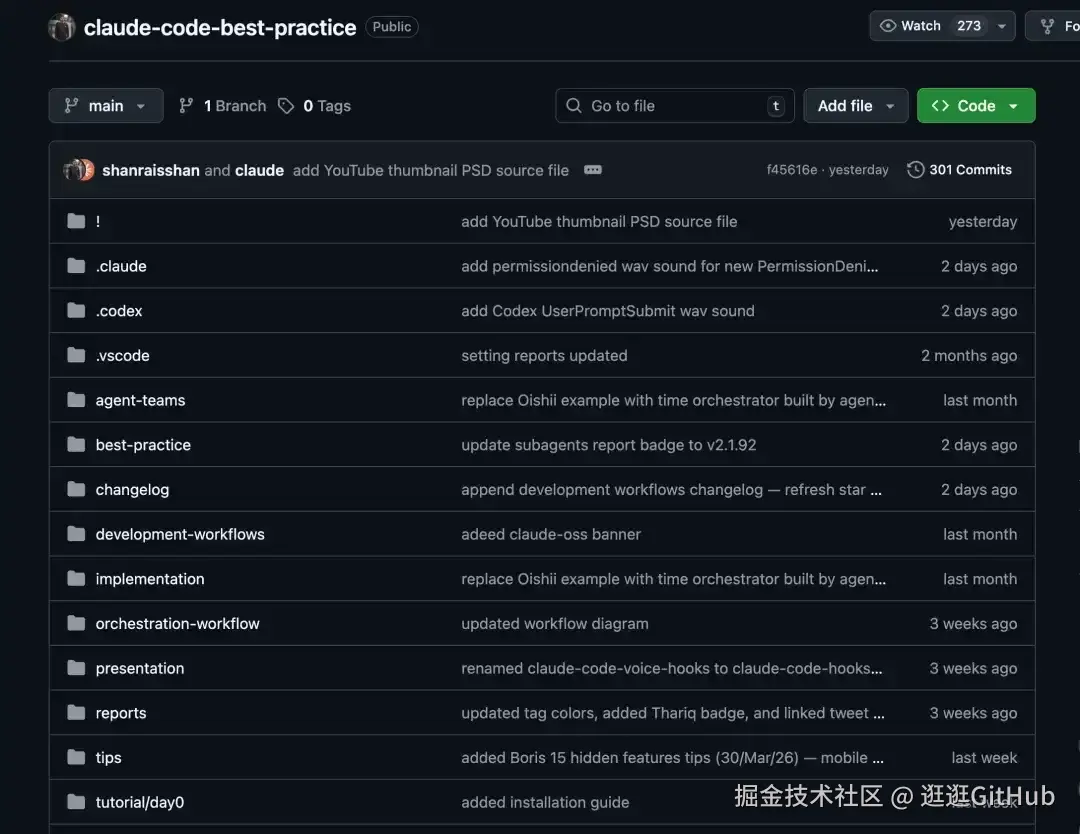Image resolution: width=1080 pixels, height=834 pixels.
Task: Expand commit message ellipsis icon
Action: tap(593, 170)
